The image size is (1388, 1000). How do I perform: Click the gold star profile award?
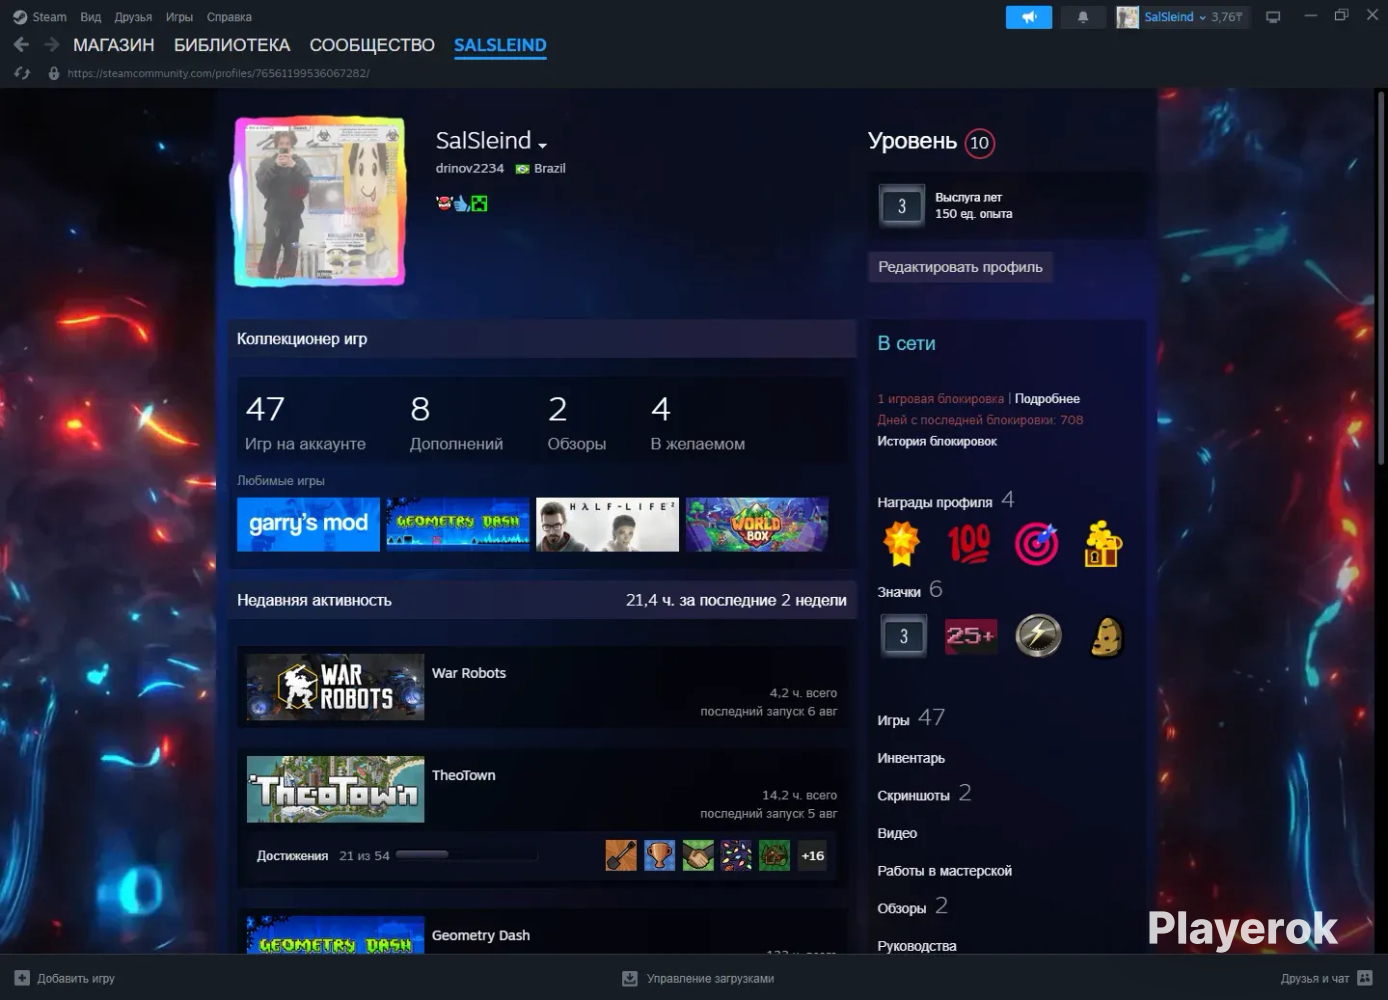[901, 544]
